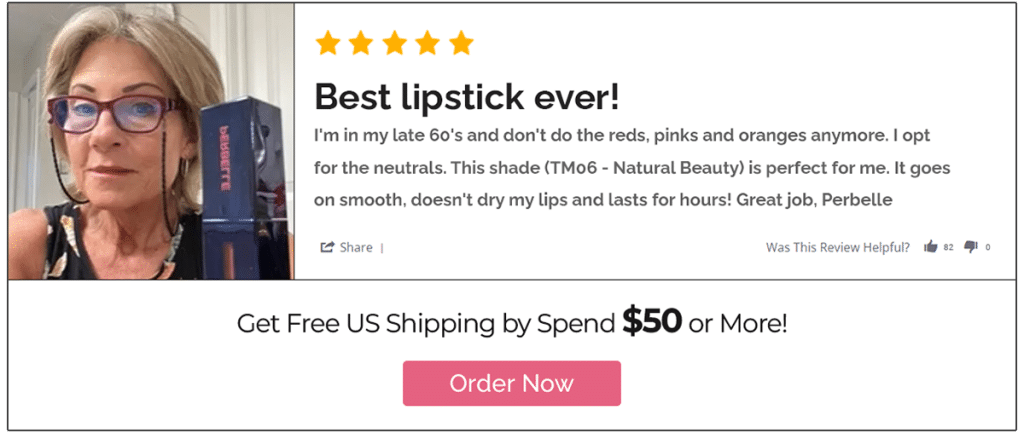This screenshot has width=1024, height=433.
Task: Click the review text's first line
Action: 622,134
